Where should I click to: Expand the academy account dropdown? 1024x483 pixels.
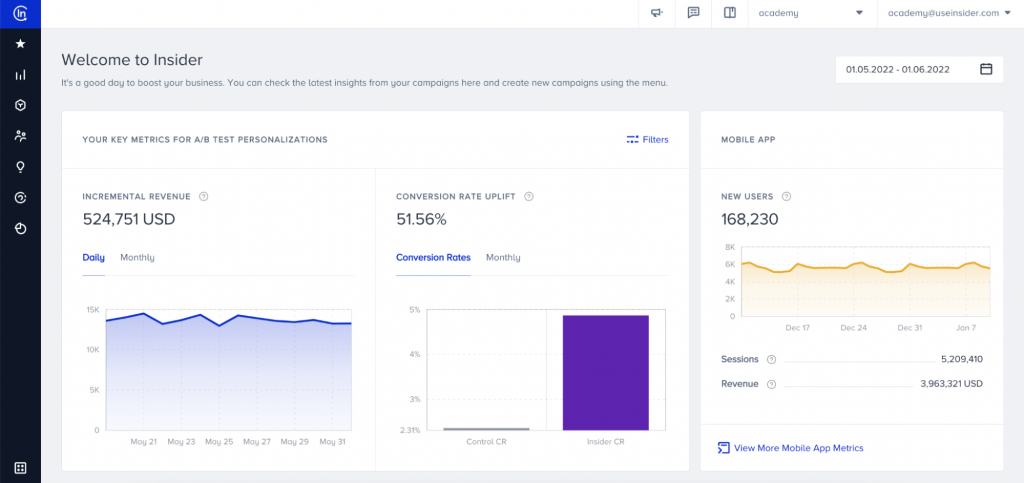pyautogui.click(x=811, y=13)
